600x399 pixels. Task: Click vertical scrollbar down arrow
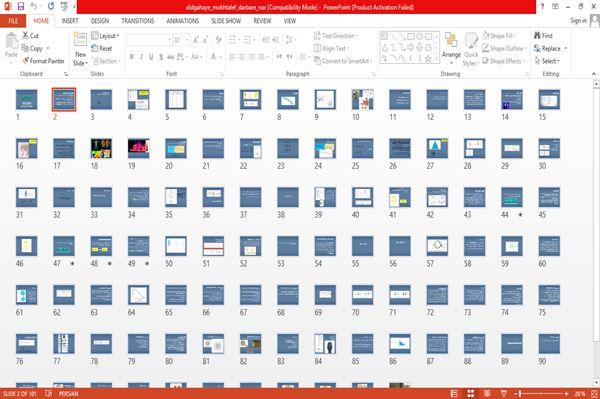click(x=597, y=383)
